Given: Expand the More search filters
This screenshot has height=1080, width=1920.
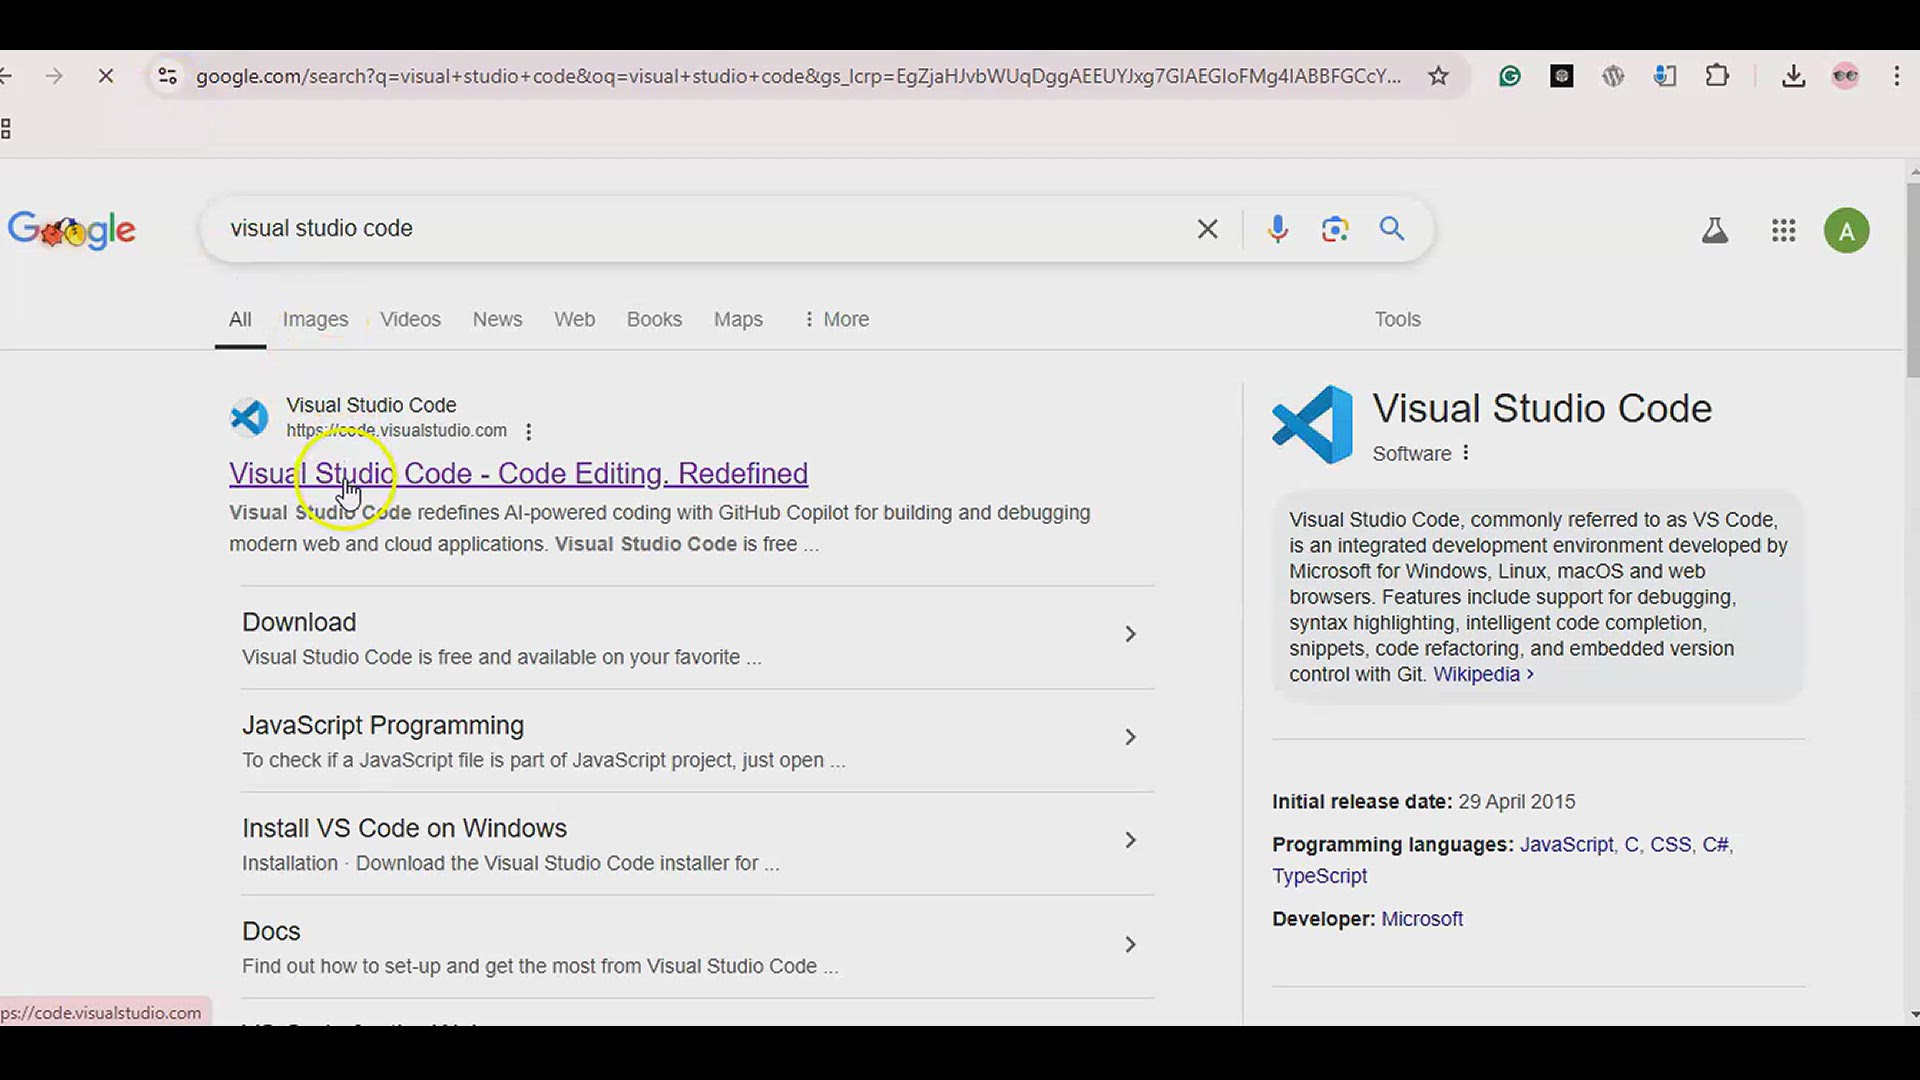Looking at the screenshot, I should pos(836,319).
